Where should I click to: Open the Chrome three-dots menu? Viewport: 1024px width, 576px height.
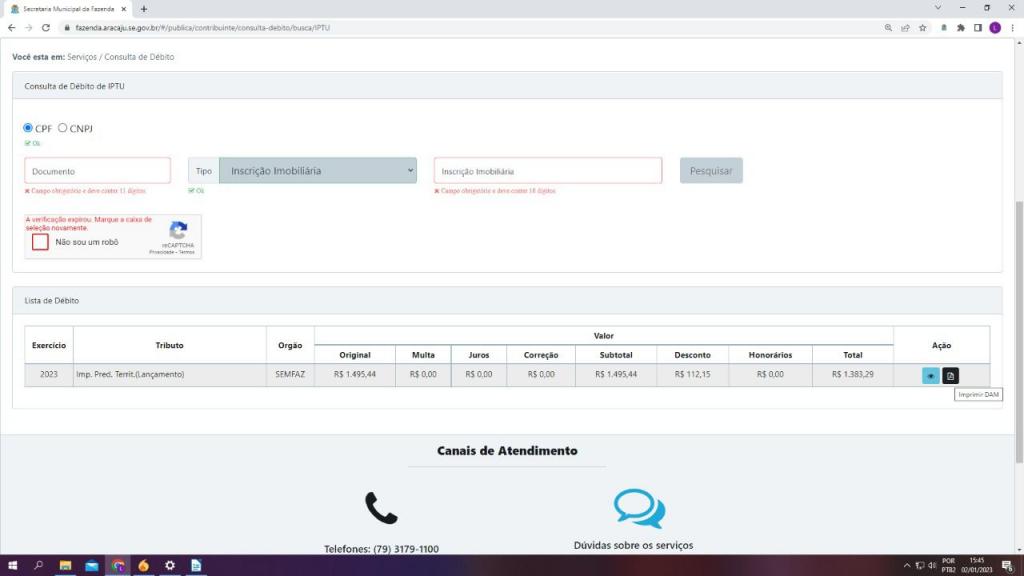[x=1011, y=27]
